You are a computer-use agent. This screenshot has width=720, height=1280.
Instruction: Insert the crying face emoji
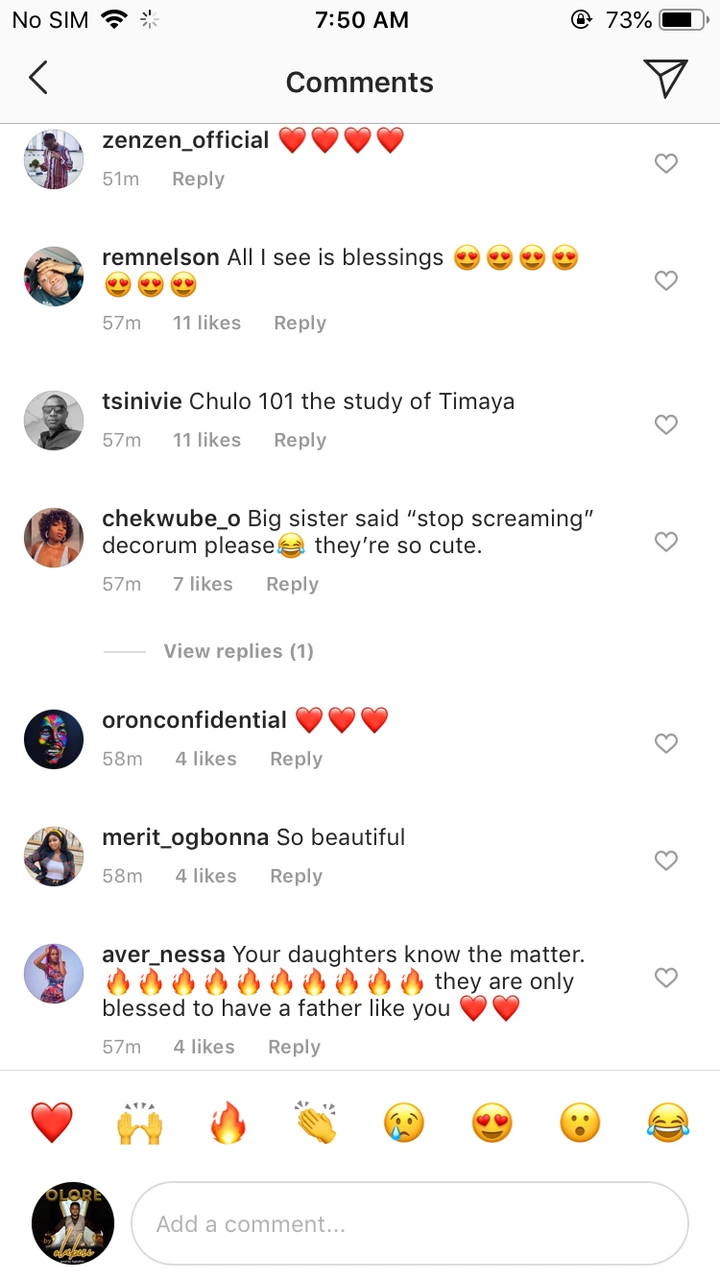(x=404, y=1123)
